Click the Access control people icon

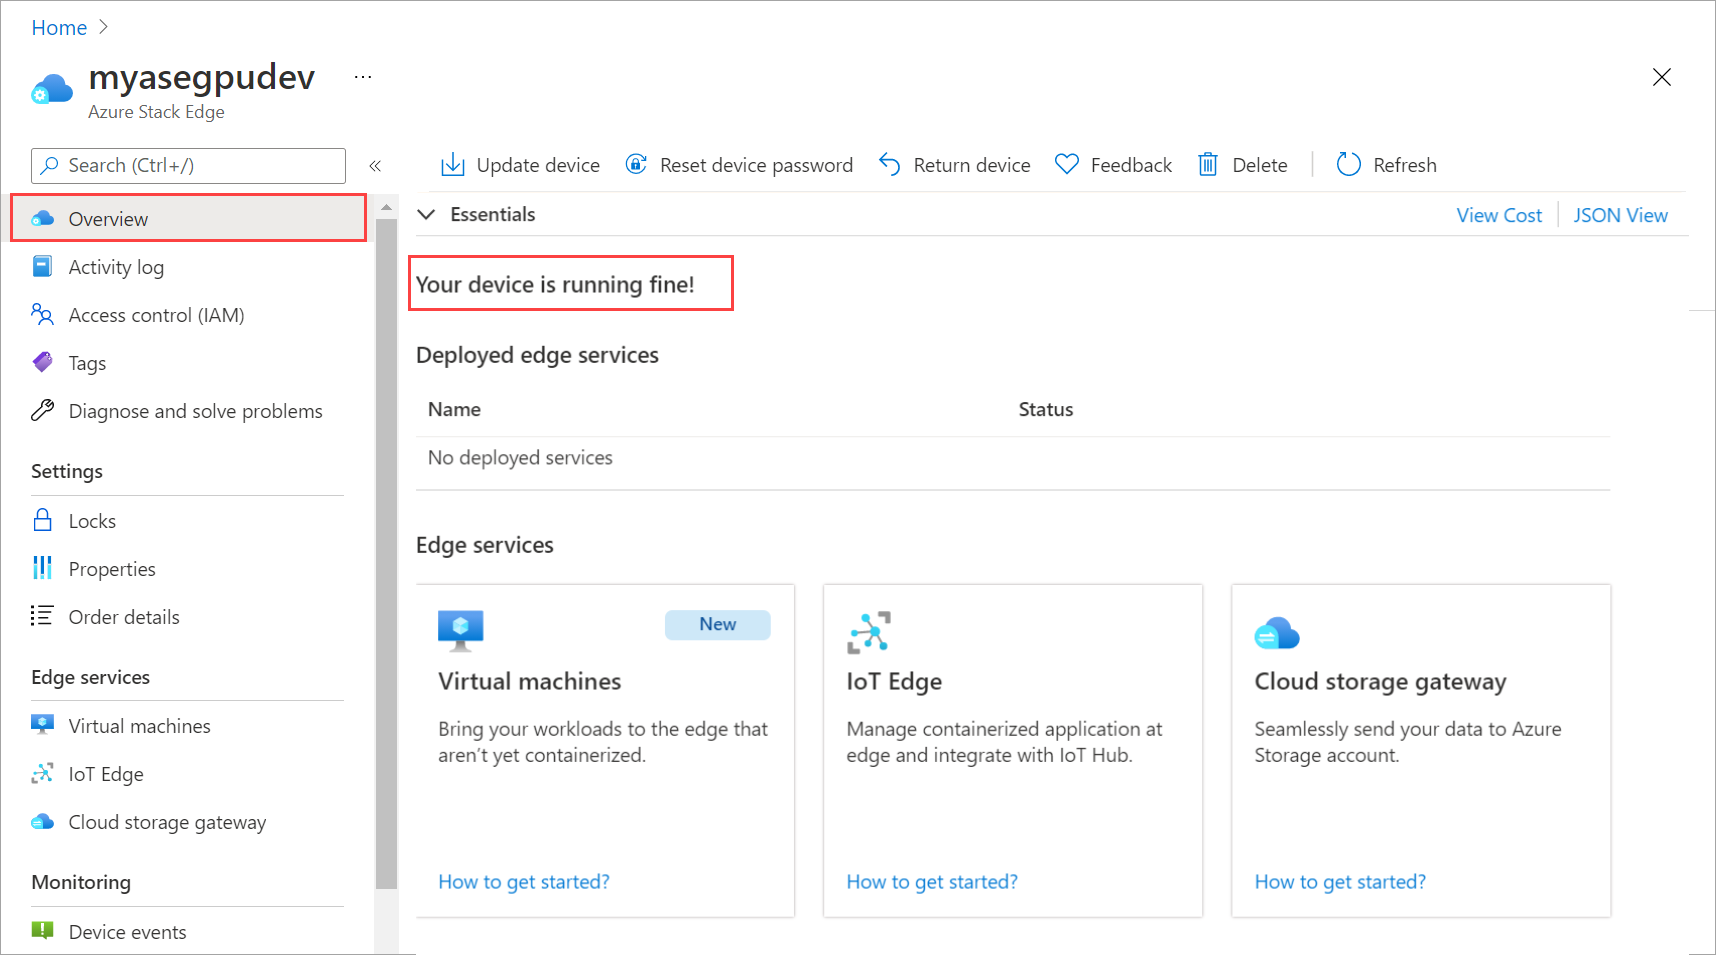(x=42, y=314)
